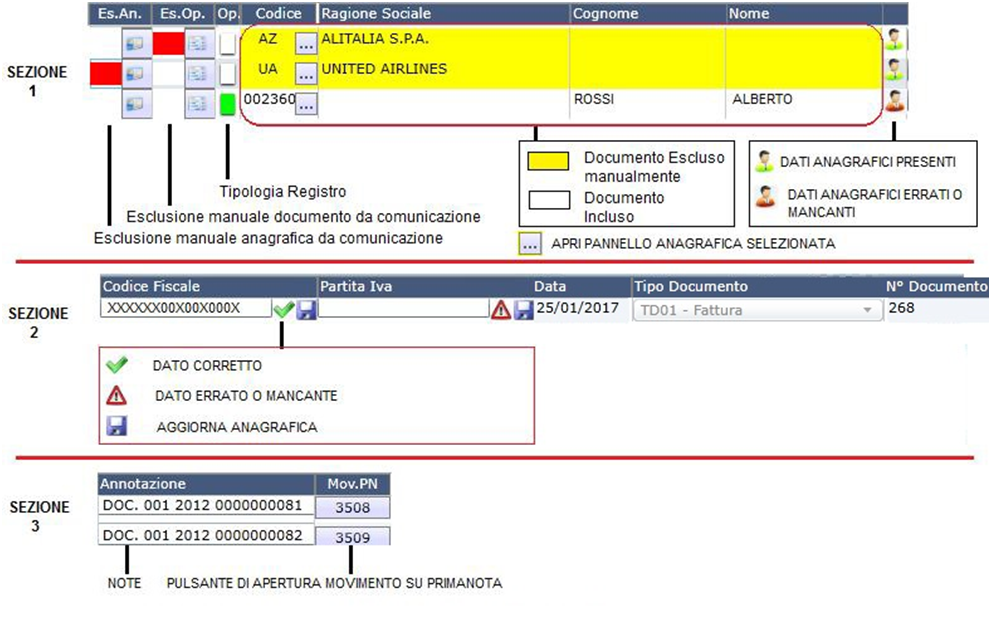Click the Mov.PN column header
Screen dimensions: 991x629
click(x=353, y=484)
